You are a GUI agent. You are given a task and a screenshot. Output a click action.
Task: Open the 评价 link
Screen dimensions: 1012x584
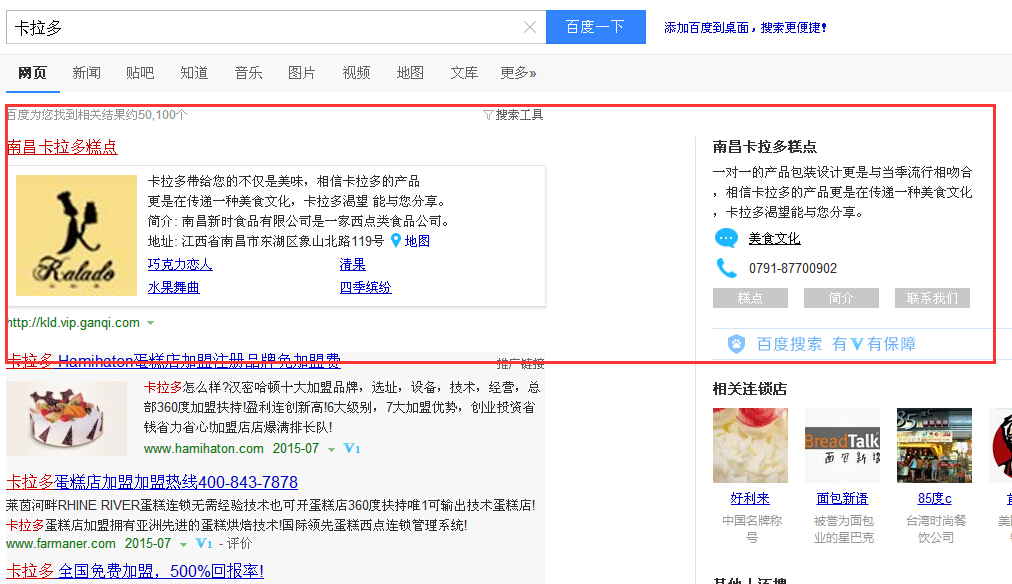point(239,543)
